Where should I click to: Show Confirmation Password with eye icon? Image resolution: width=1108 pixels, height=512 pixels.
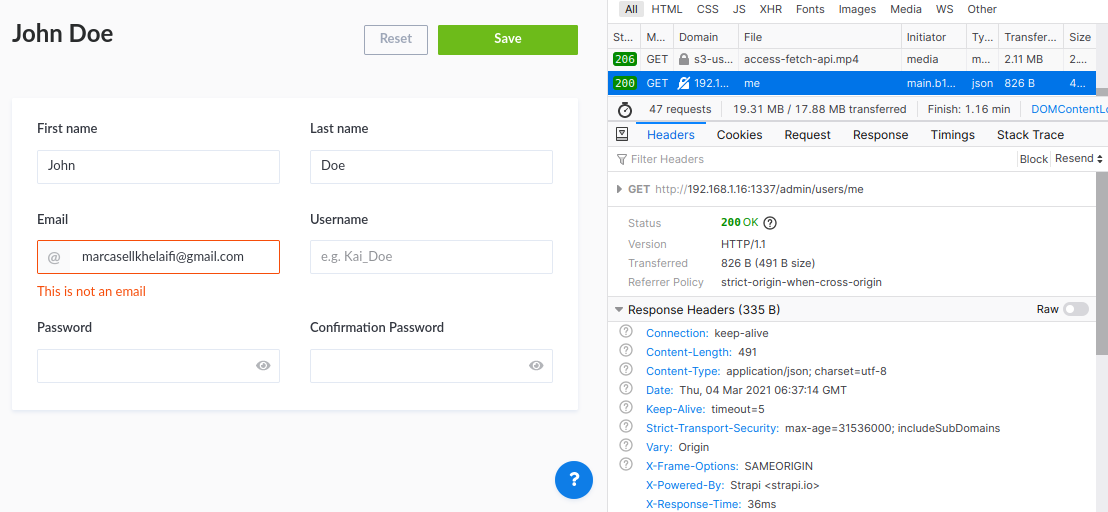pos(536,365)
